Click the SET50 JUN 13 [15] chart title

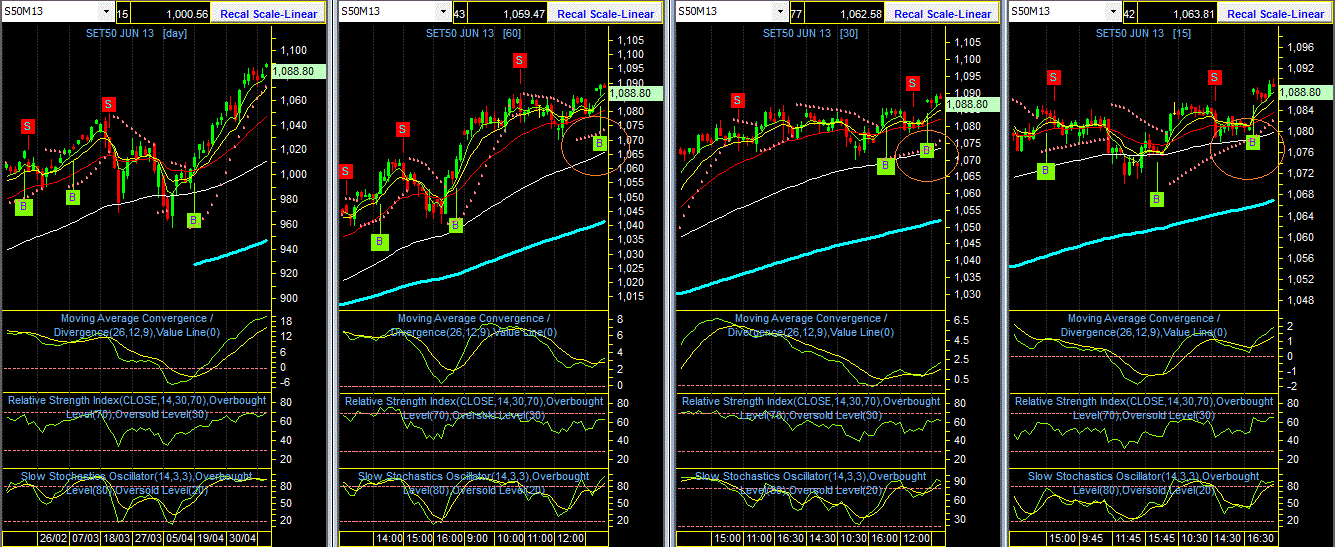[1142, 33]
